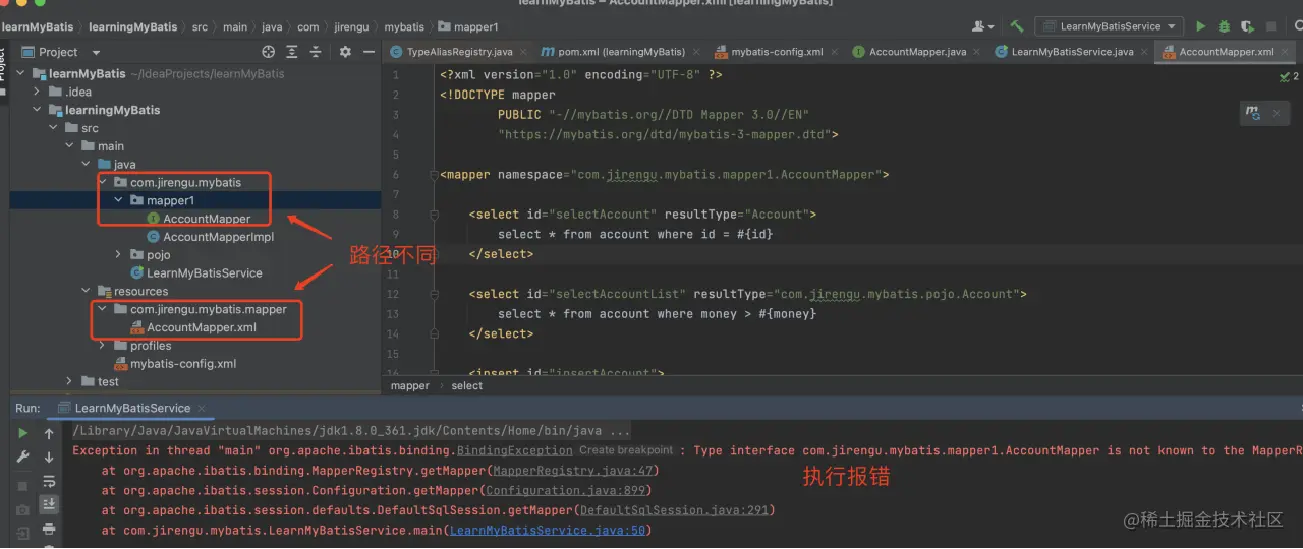Hide the Project tool window

(368, 52)
